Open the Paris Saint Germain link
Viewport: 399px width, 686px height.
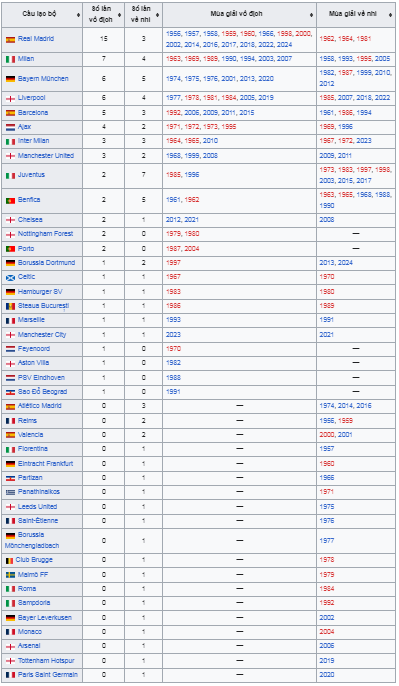[x=48, y=675]
